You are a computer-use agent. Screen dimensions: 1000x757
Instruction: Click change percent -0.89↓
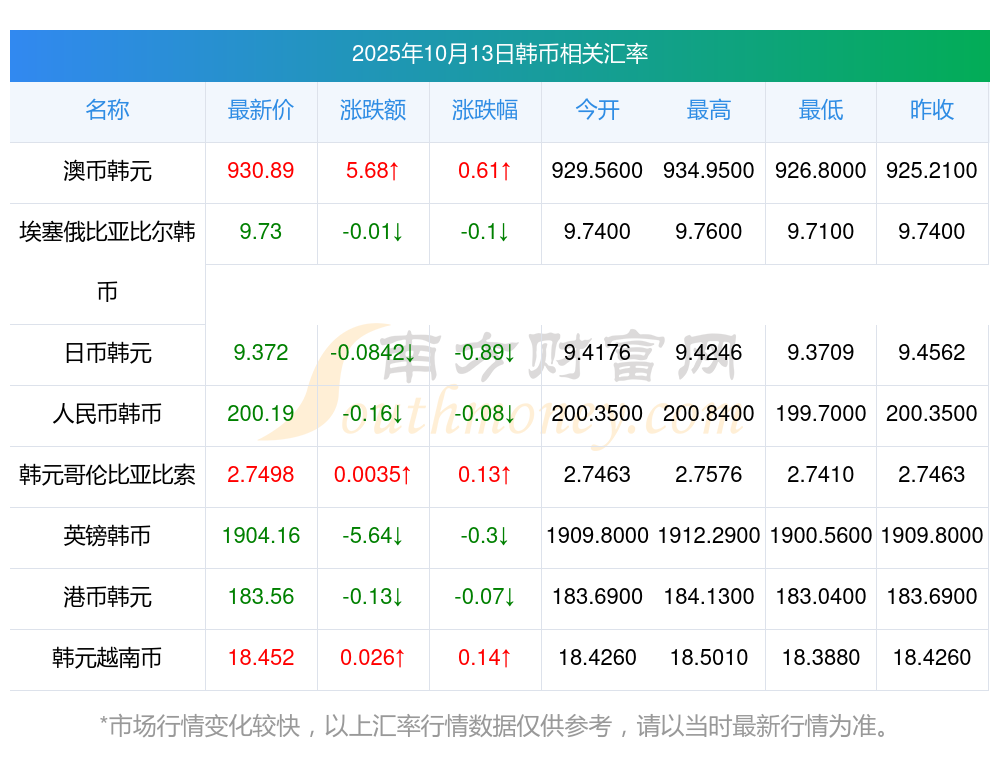coord(485,353)
